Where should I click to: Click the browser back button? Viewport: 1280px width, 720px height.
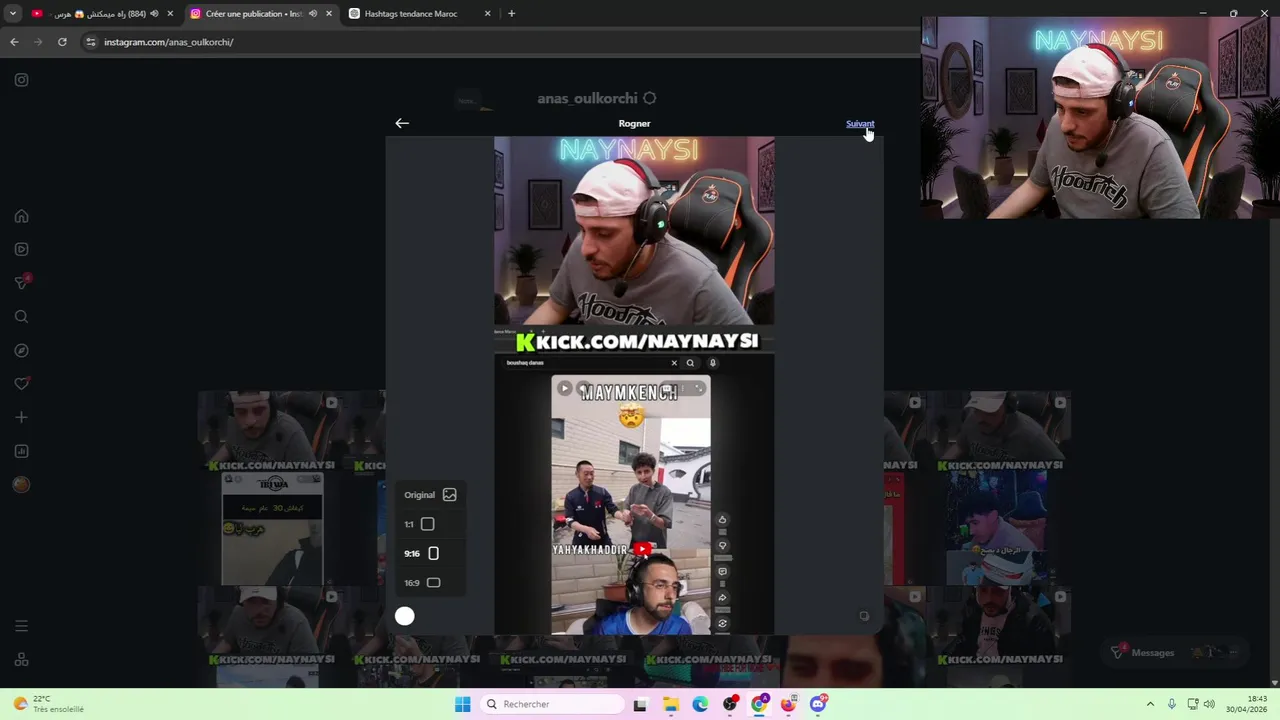14,42
